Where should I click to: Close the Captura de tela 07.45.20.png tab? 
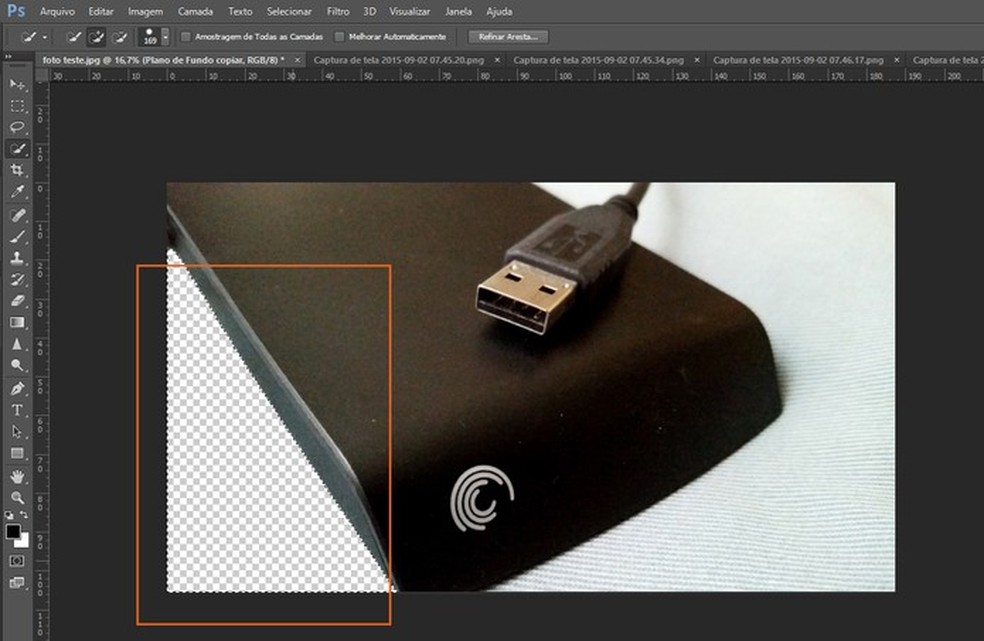coord(497,60)
